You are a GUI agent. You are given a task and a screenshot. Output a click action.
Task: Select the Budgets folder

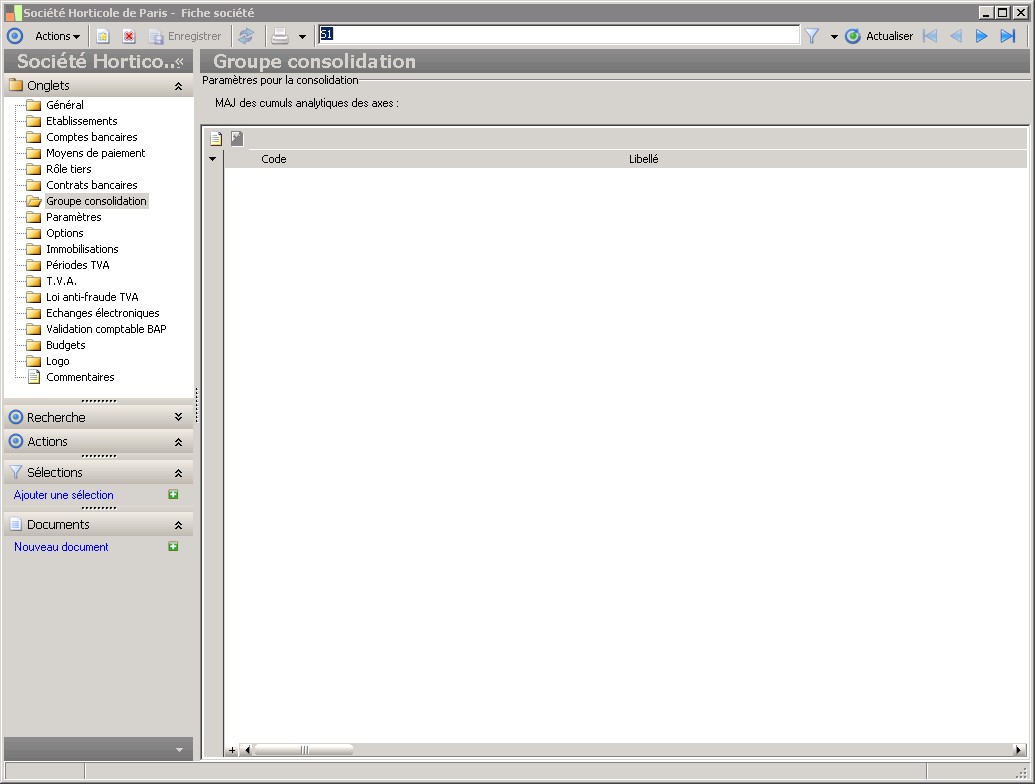66,345
